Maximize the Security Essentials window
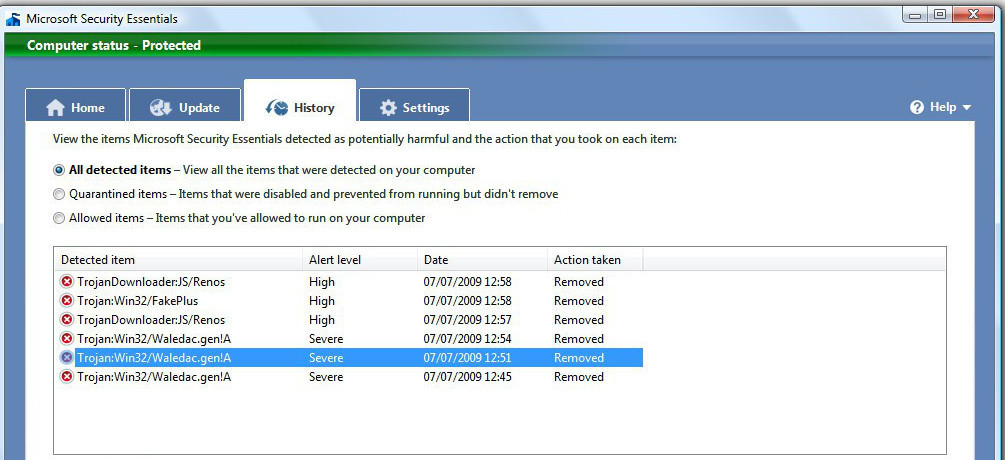This screenshot has height=460, width=1005. tap(940, 15)
